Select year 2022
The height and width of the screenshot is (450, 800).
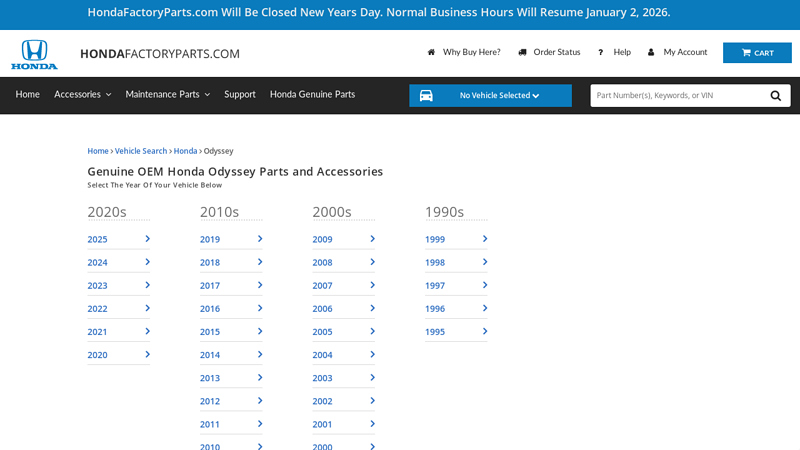click(97, 309)
